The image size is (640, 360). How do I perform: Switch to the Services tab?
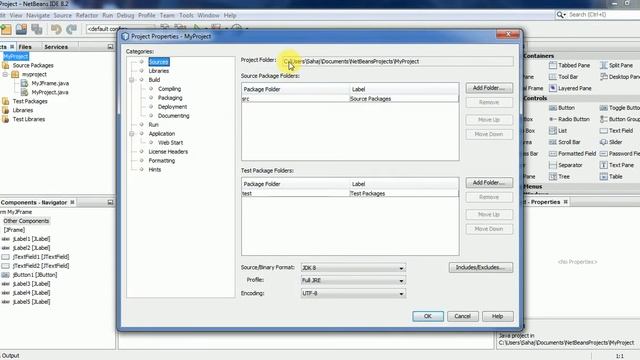tap(56, 47)
